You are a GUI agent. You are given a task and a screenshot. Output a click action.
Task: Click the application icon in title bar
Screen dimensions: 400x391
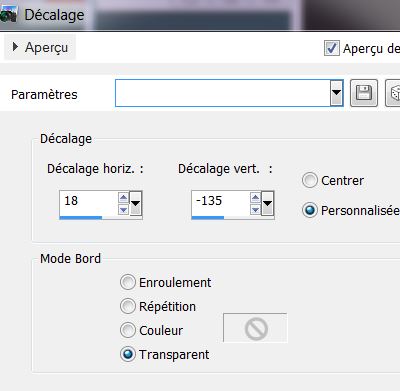8,15
